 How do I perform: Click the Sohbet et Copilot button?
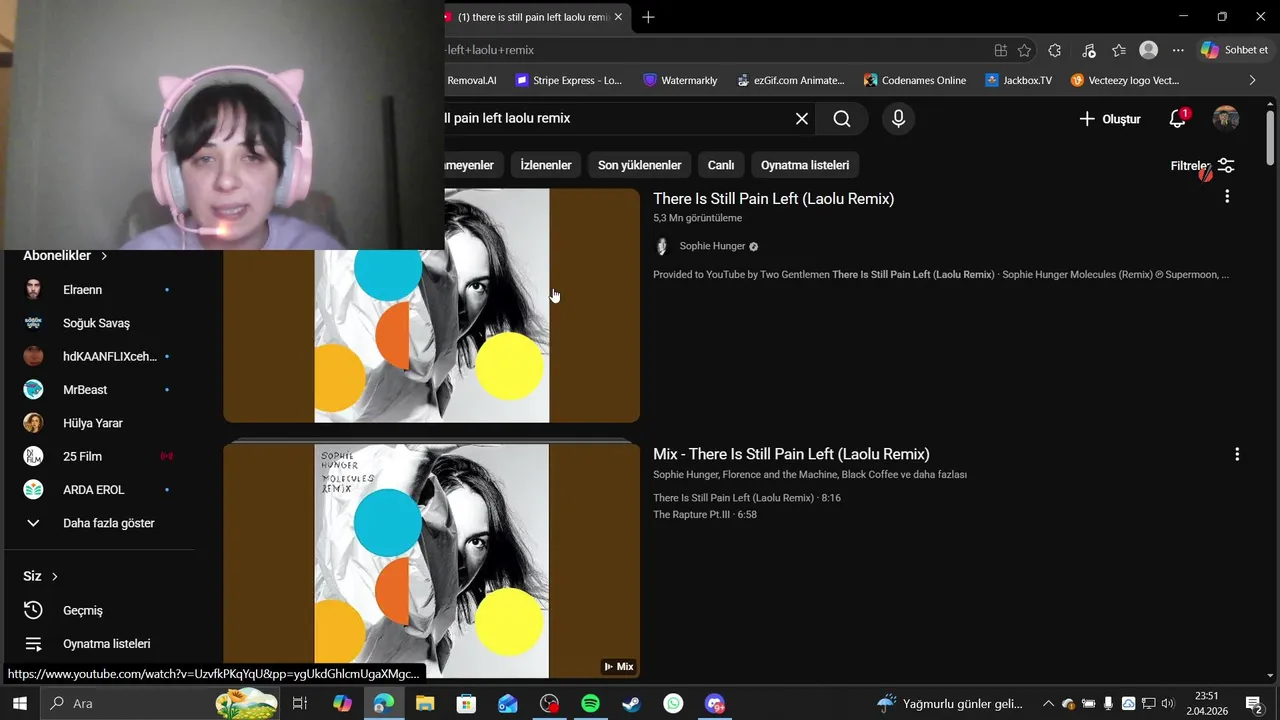coord(1235,50)
